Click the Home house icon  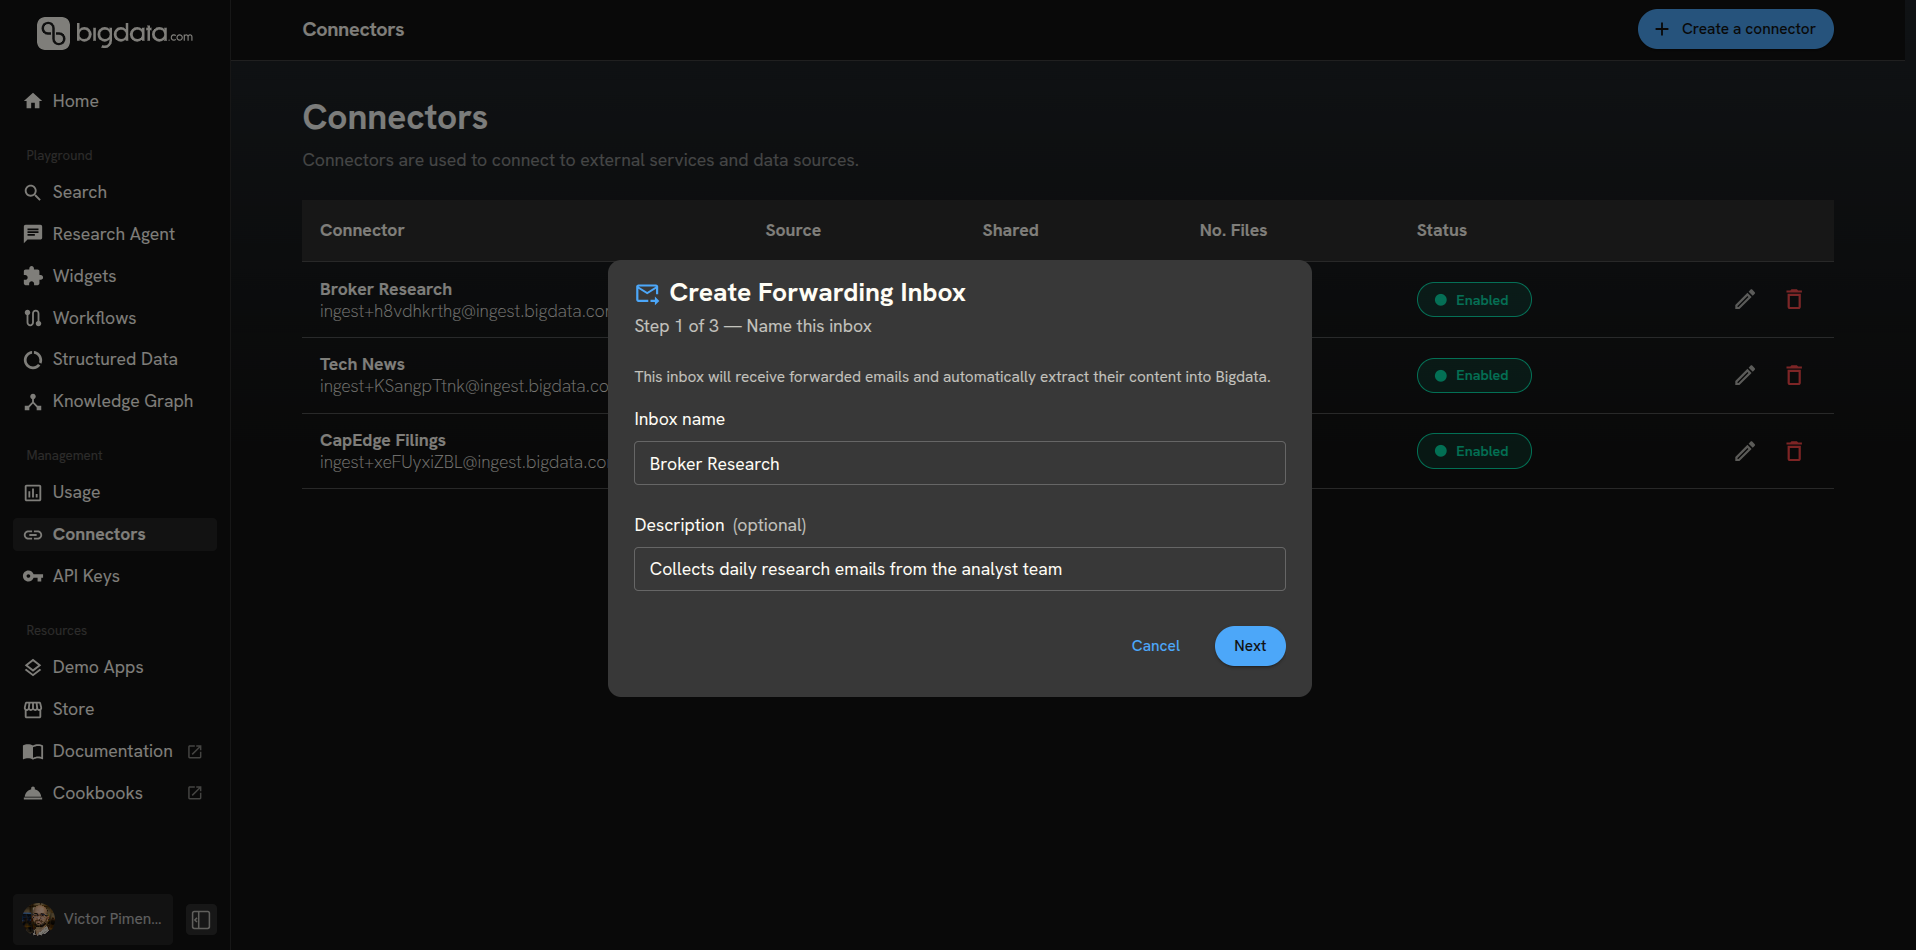tap(33, 101)
